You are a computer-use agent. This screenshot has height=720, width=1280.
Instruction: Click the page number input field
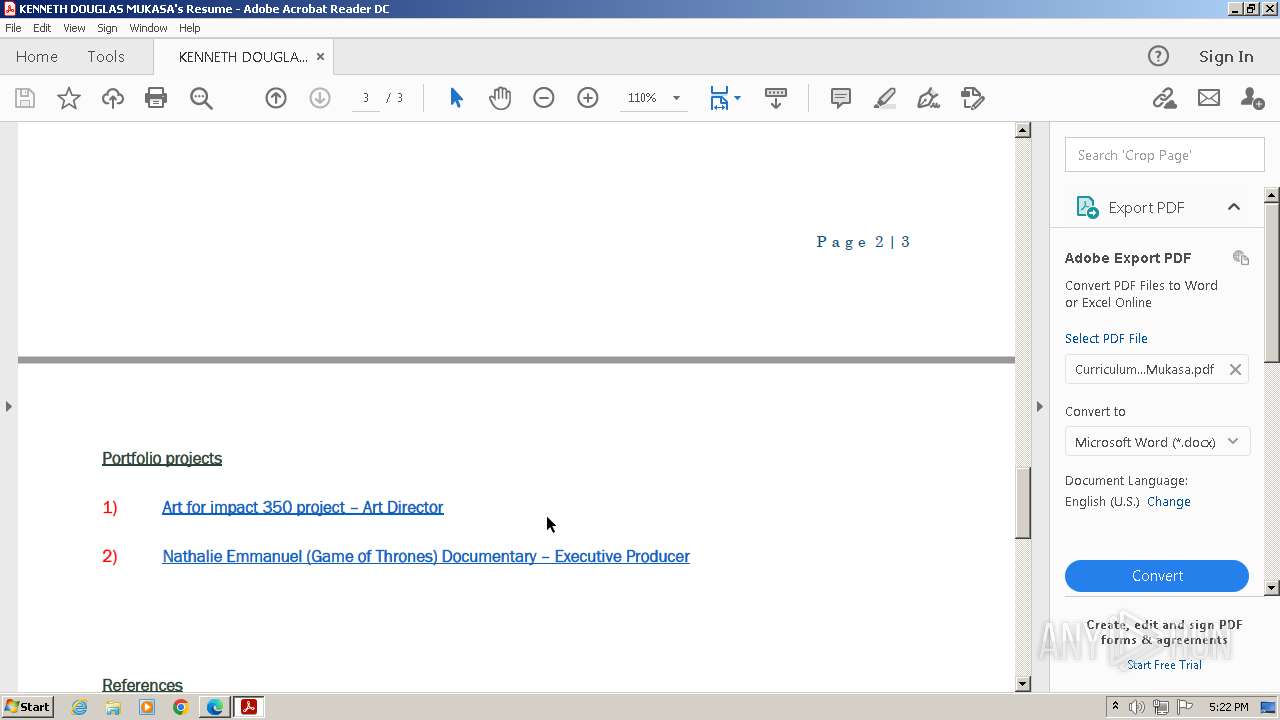click(x=366, y=98)
